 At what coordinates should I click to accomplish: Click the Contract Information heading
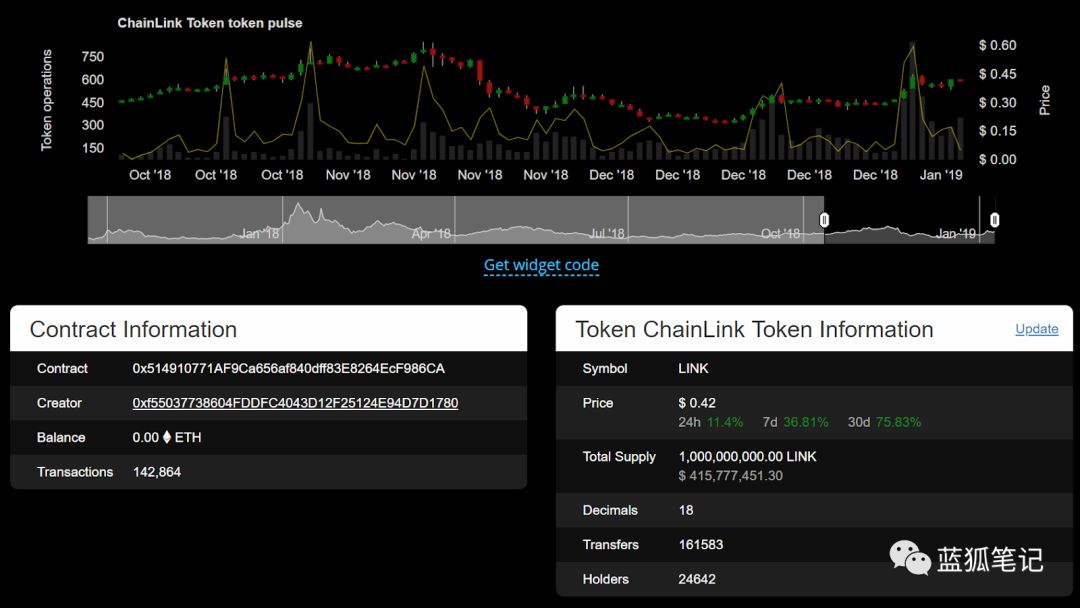click(x=134, y=329)
